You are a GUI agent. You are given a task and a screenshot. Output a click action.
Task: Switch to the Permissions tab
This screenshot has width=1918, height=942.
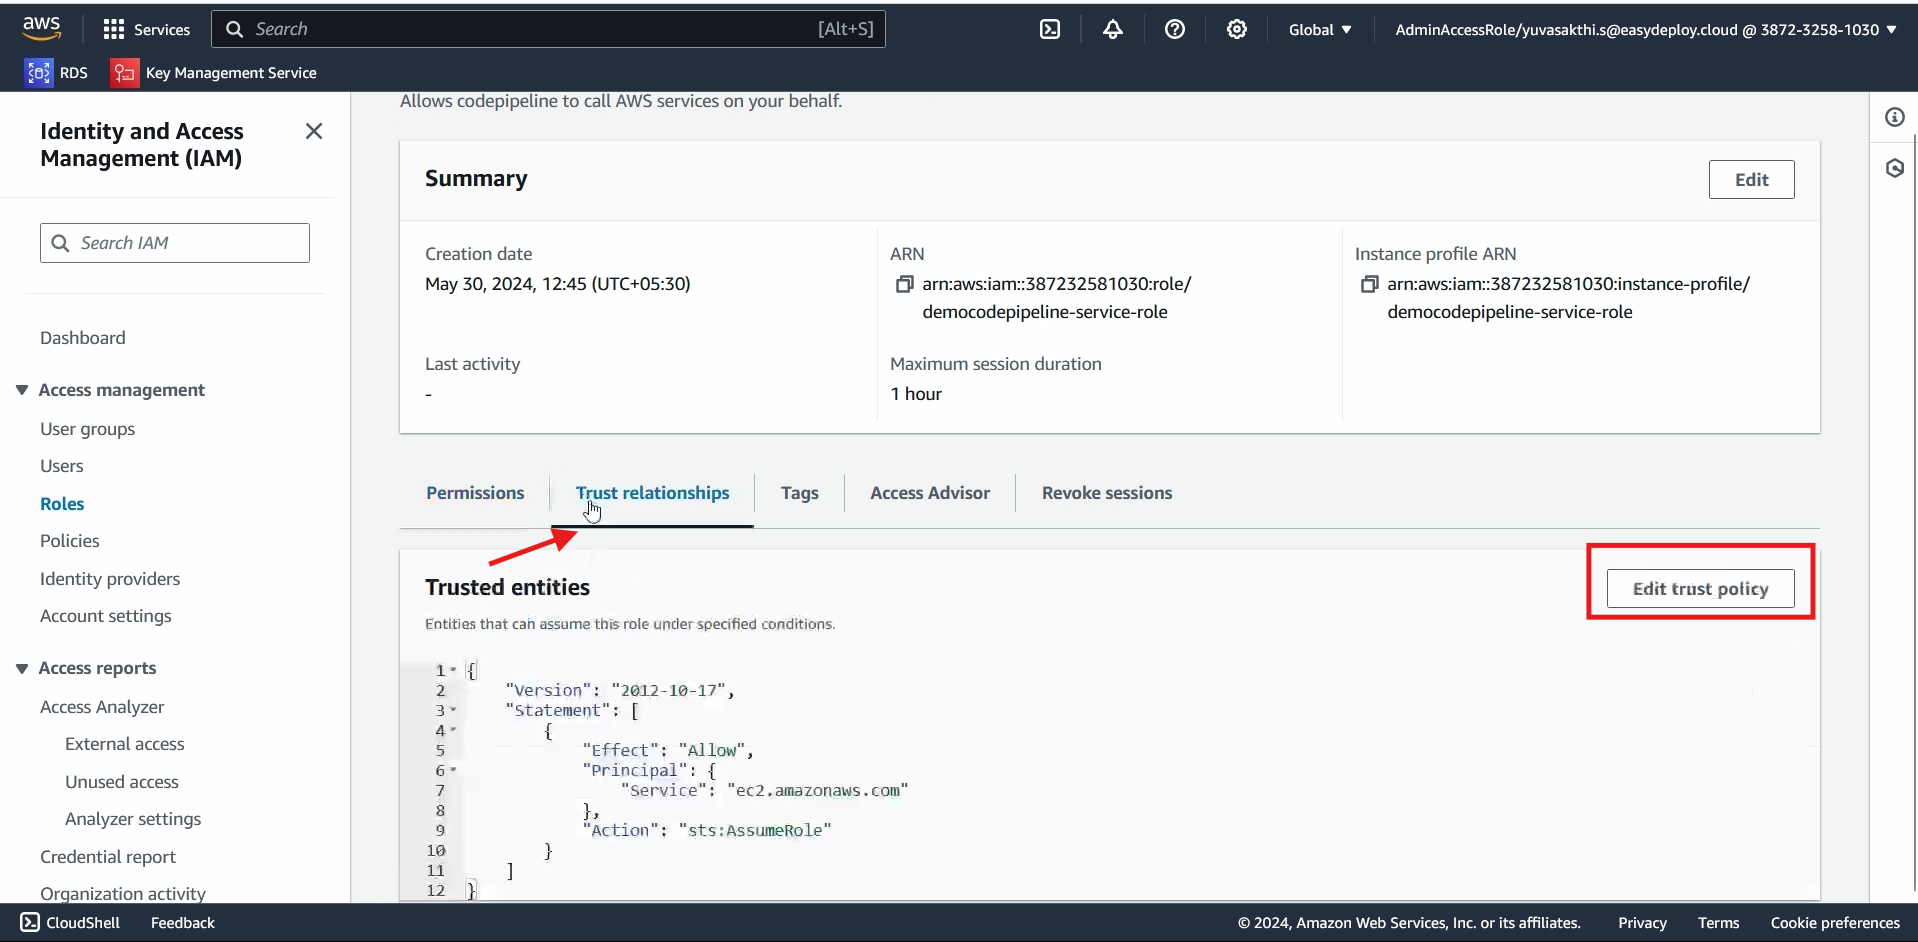point(475,493)
